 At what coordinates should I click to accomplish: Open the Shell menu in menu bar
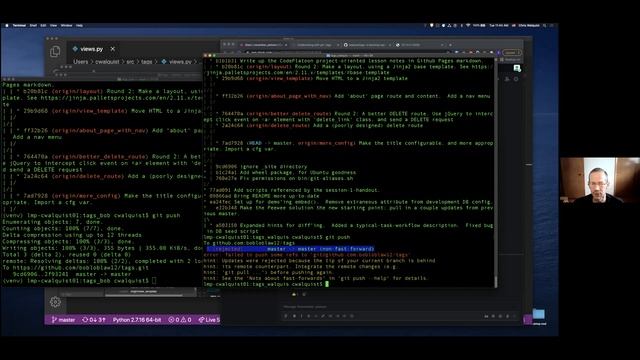point(33,25)
